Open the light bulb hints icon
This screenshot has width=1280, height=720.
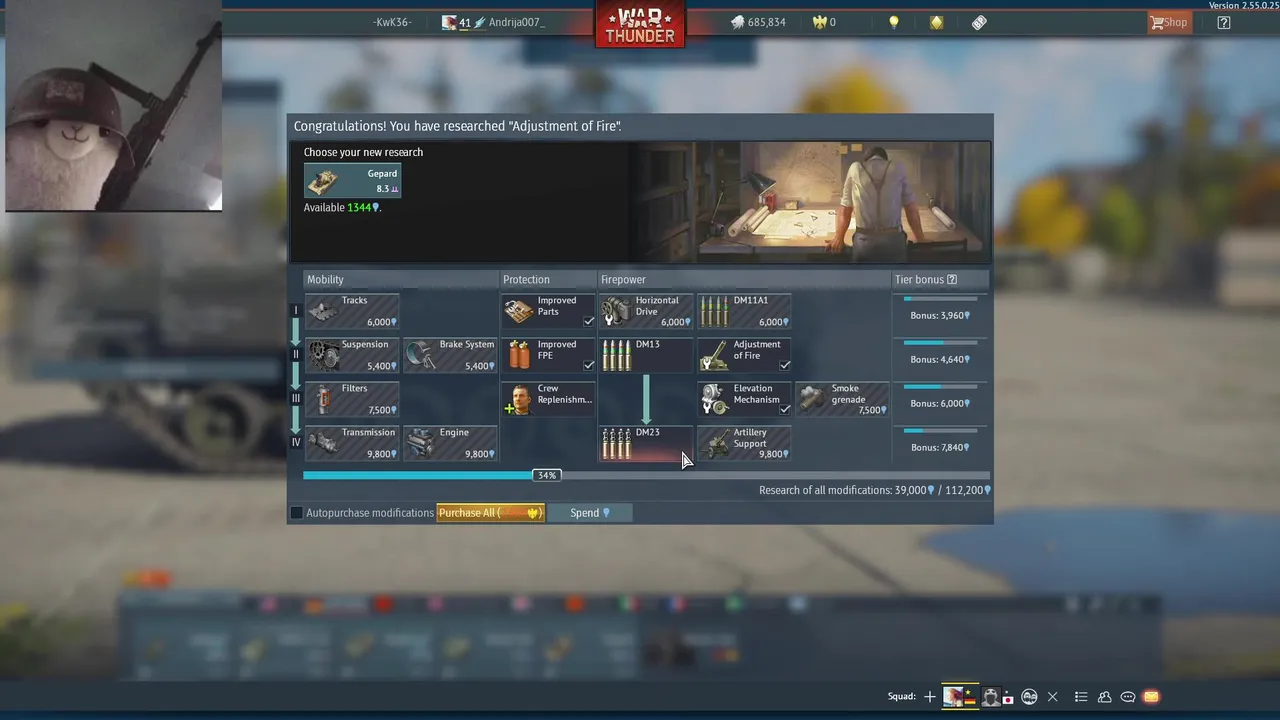click(x=894, y=22)
